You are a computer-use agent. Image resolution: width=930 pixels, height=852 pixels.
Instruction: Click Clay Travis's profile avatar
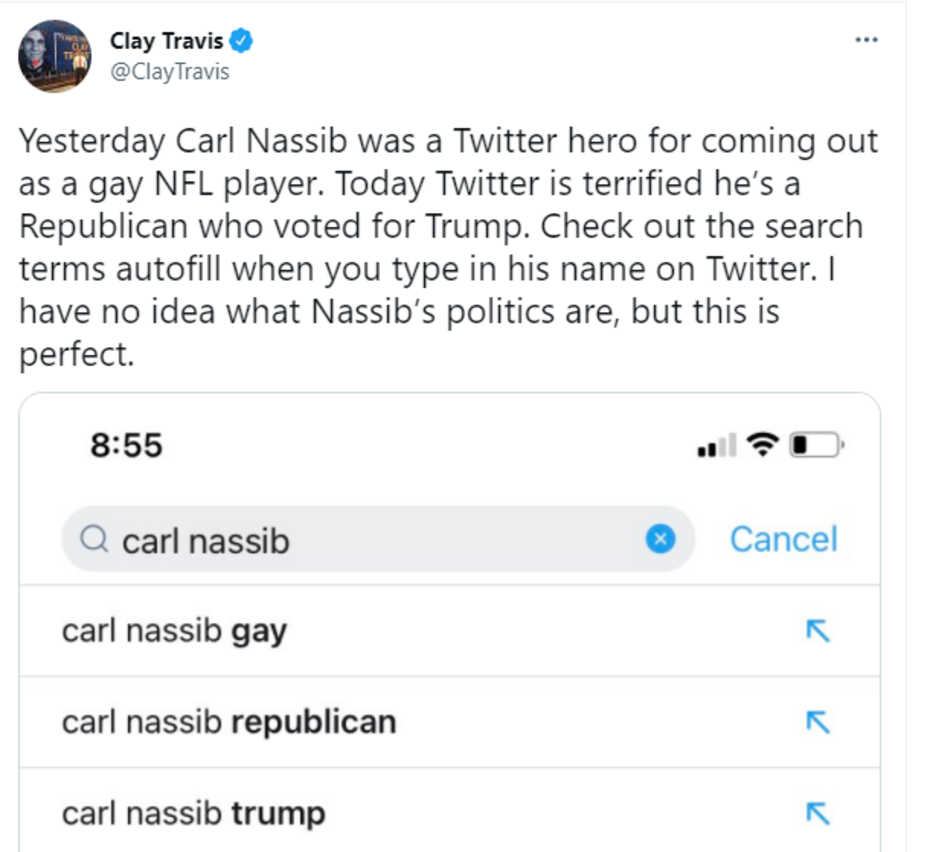tap(55, 56)
